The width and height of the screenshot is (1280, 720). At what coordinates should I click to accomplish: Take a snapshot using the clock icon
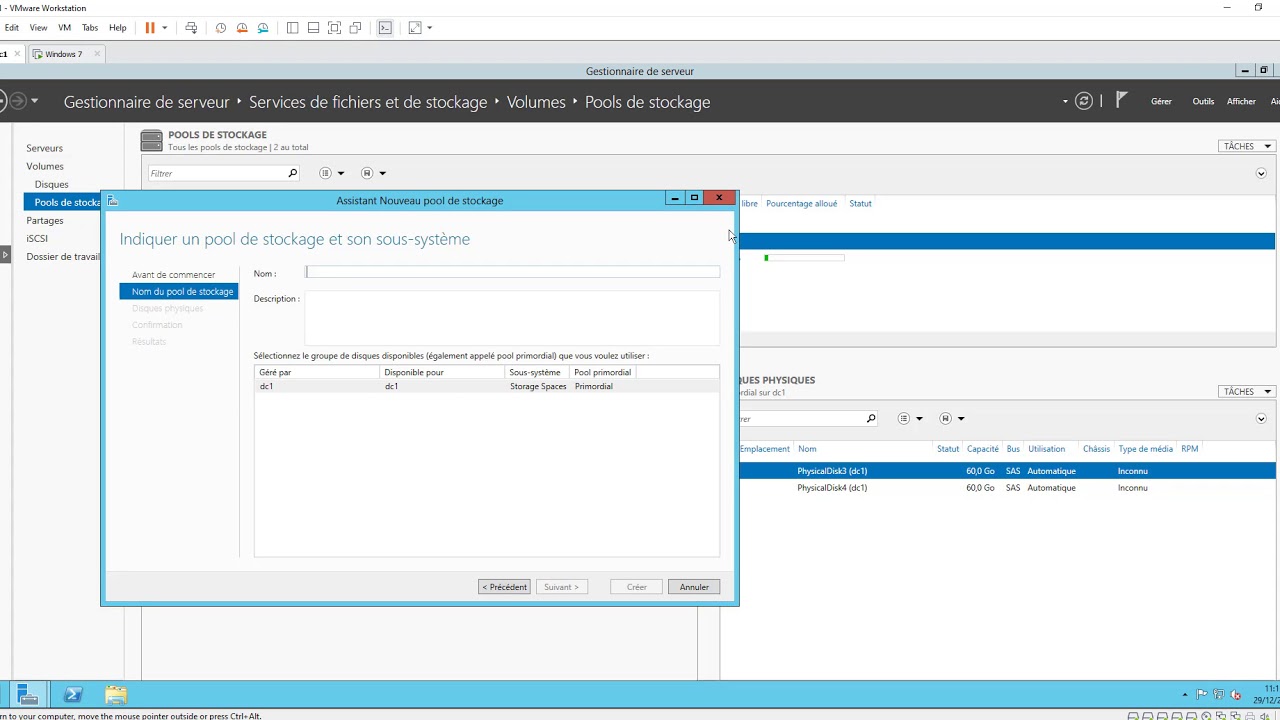pyautogui.click(x=221, y=28)
